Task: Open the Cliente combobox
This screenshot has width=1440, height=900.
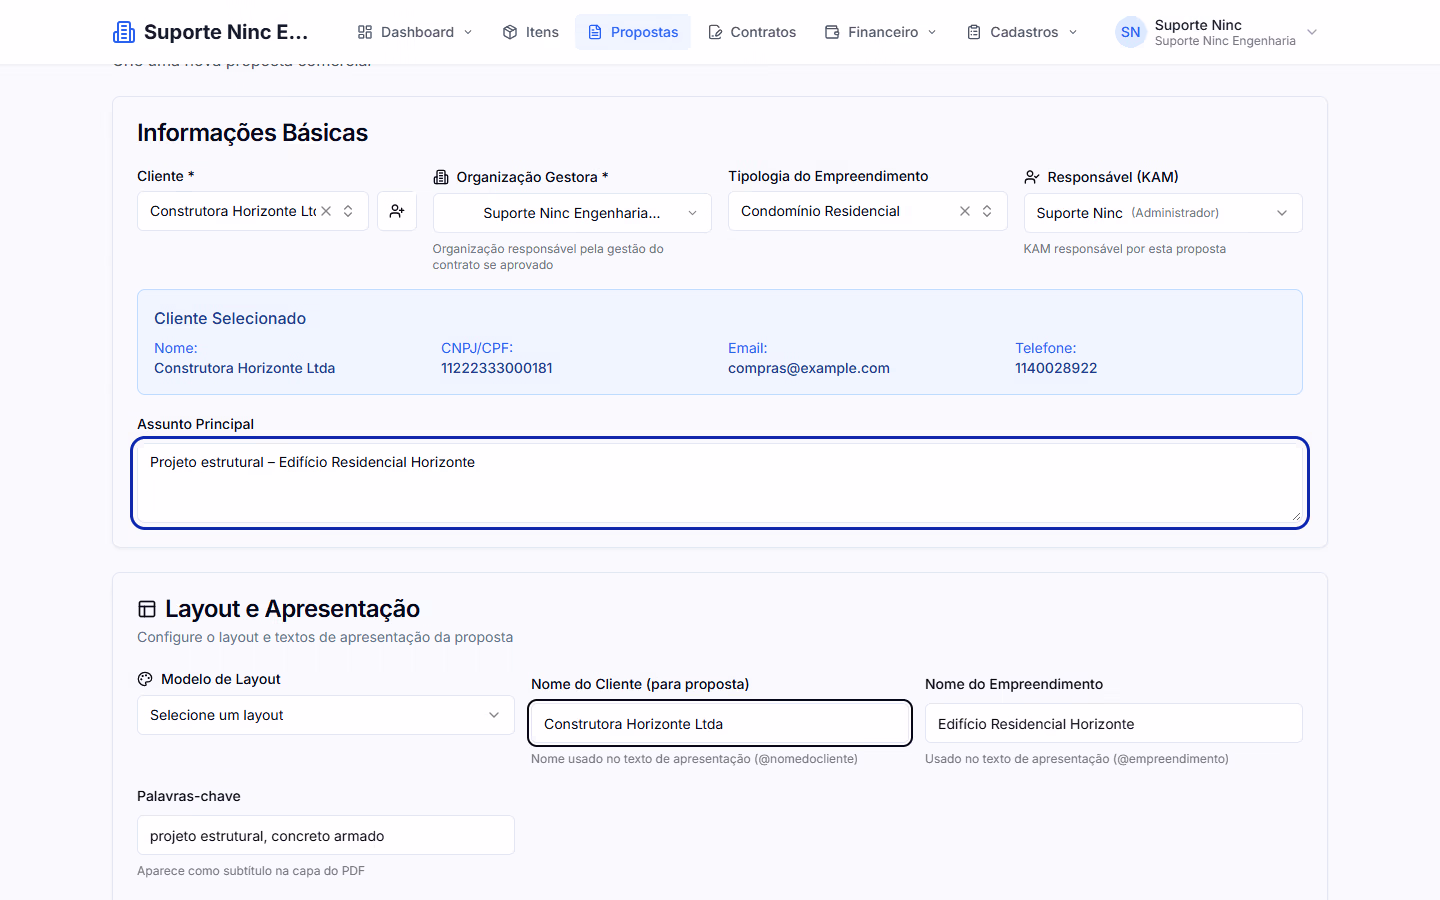Action: (x=253, y=211)
